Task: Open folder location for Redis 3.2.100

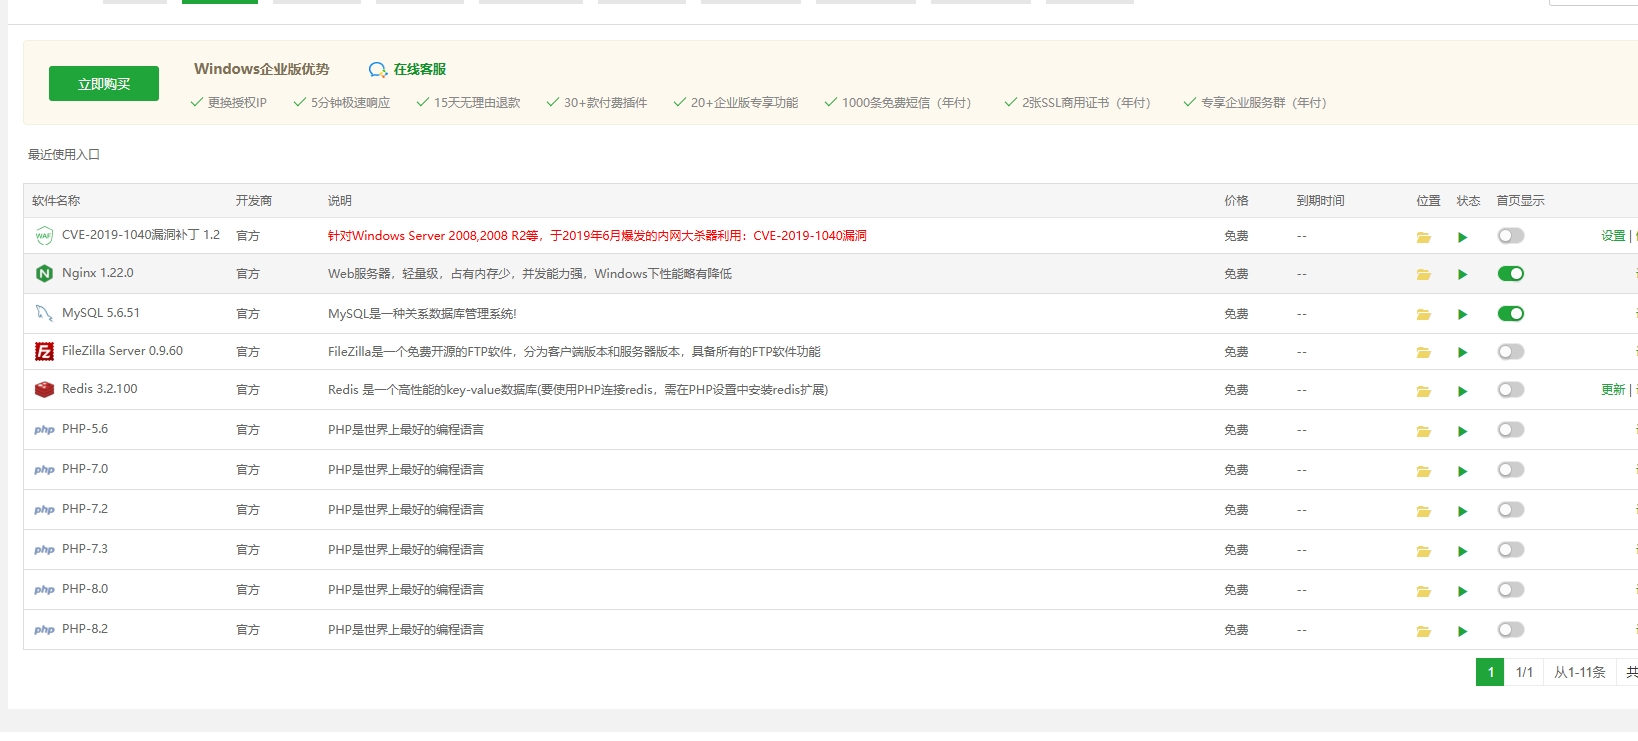Action: click(1423, 391)
